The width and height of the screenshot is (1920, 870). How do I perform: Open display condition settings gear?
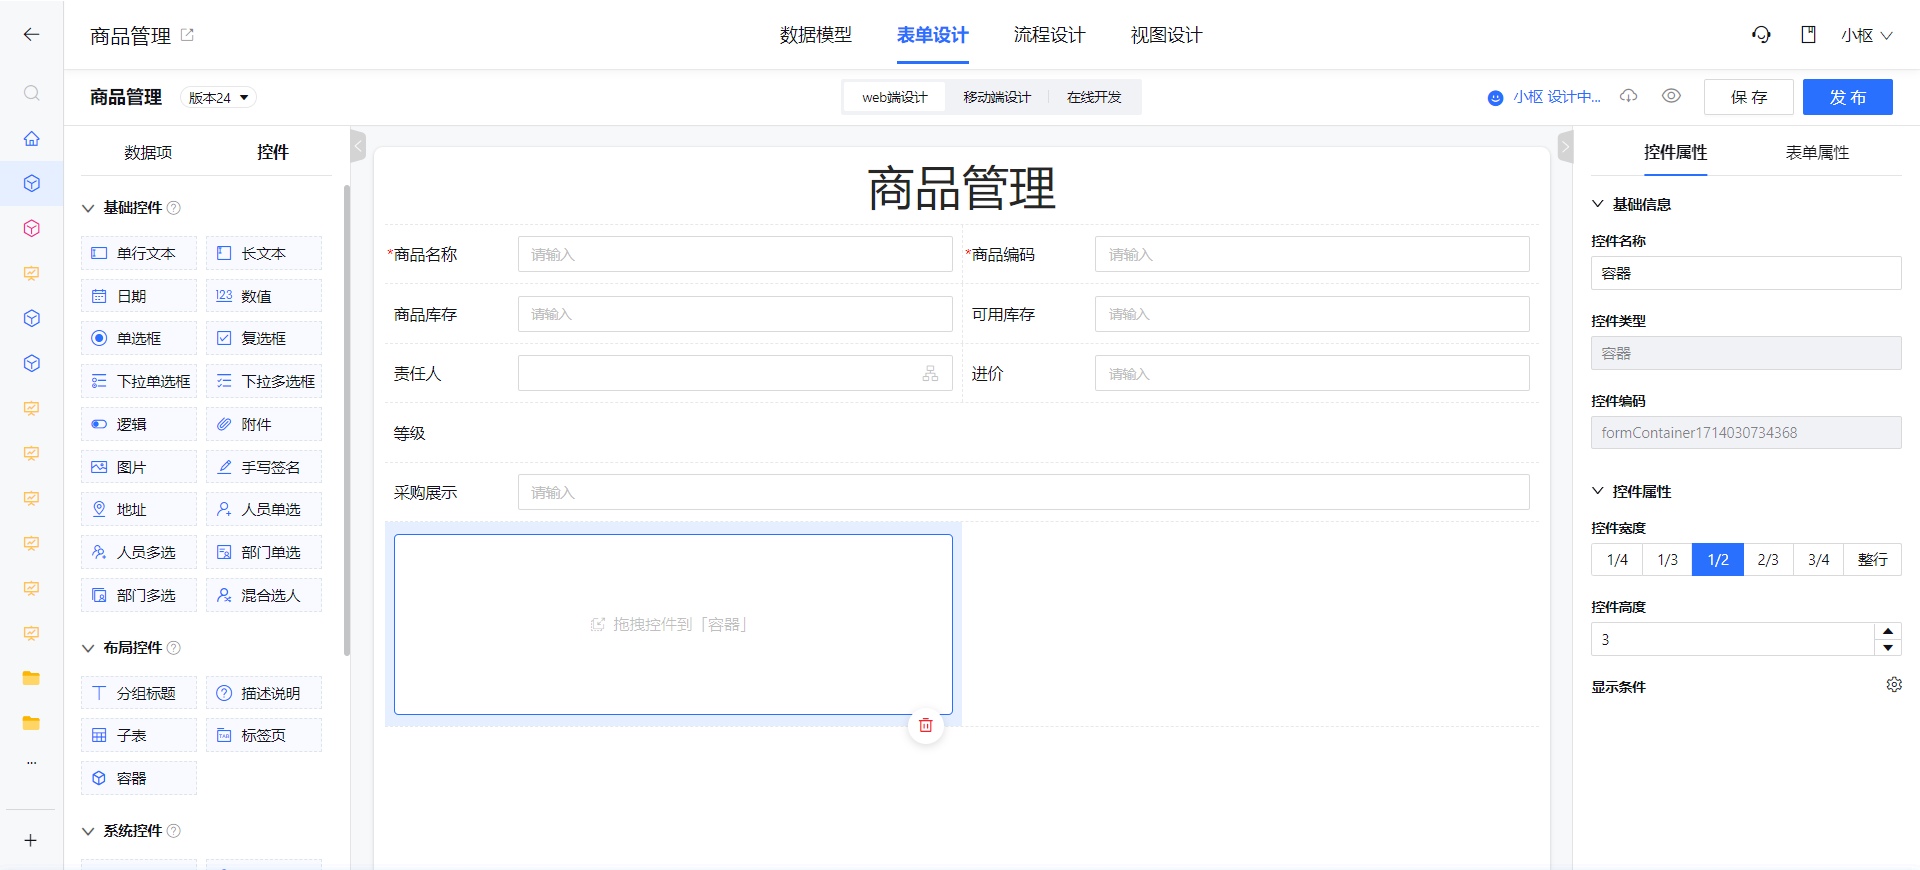(1894, 685)
